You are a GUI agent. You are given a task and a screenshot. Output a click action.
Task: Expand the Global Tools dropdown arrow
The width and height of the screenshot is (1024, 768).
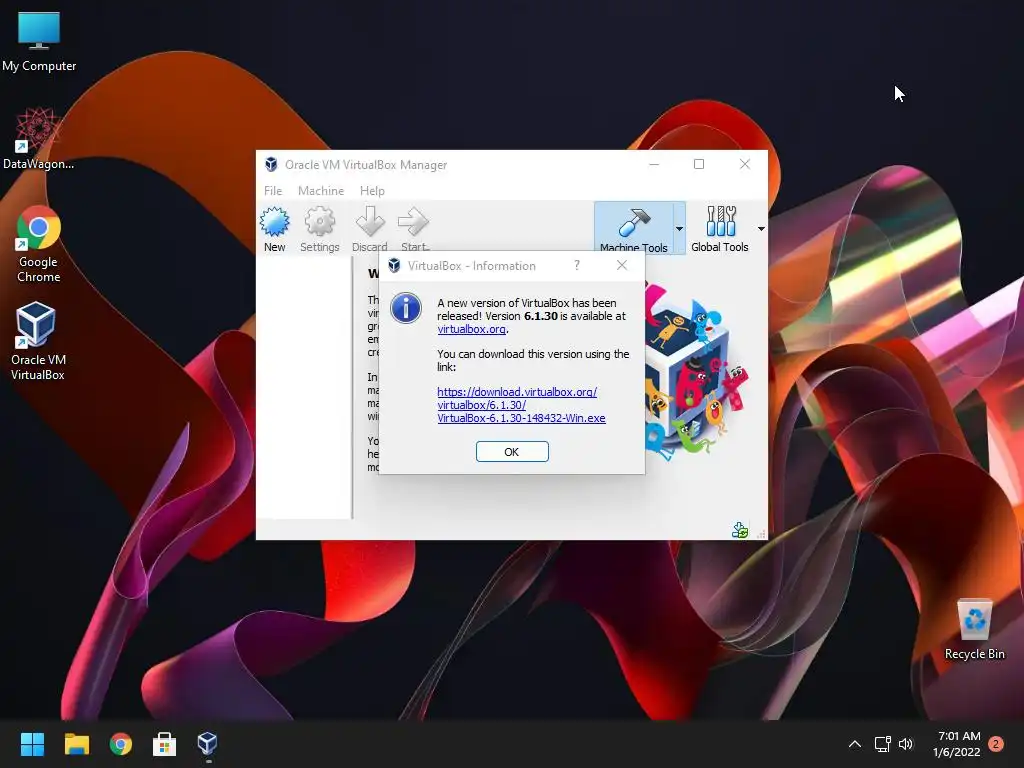tap(761, 229)
